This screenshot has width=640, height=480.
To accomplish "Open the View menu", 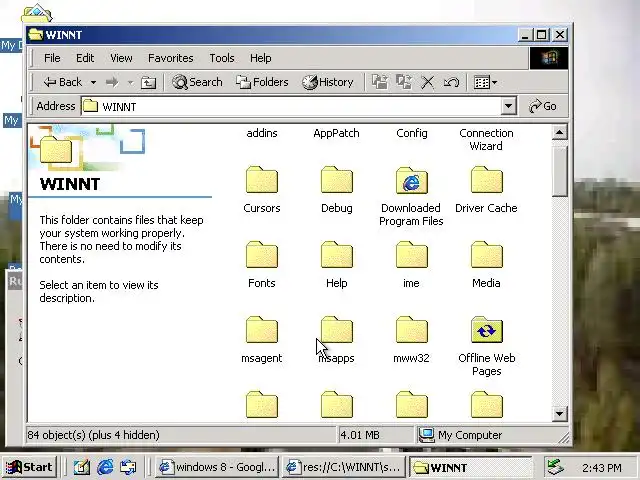I will tap(121, 58).
